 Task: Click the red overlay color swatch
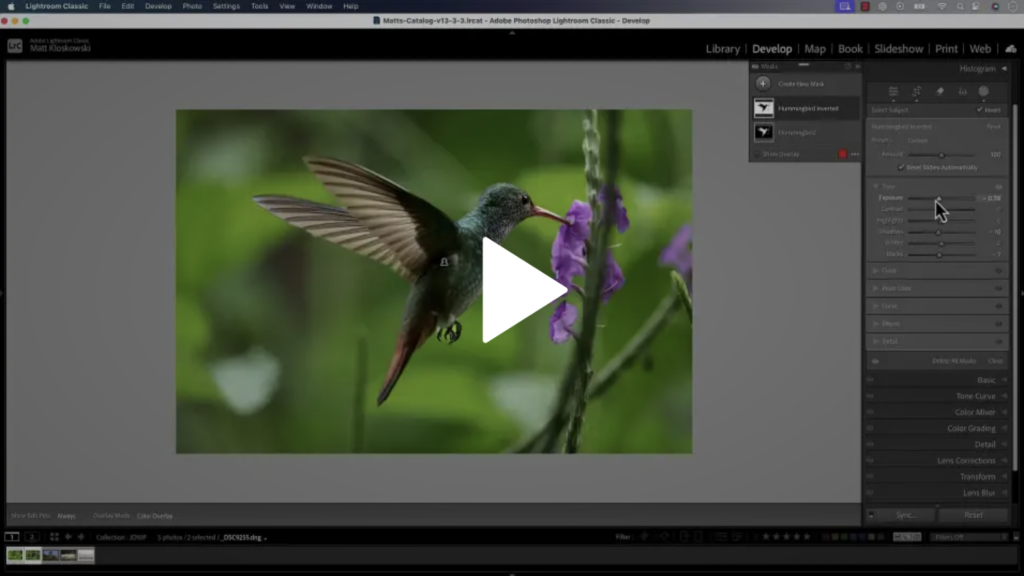coord(842,154)
